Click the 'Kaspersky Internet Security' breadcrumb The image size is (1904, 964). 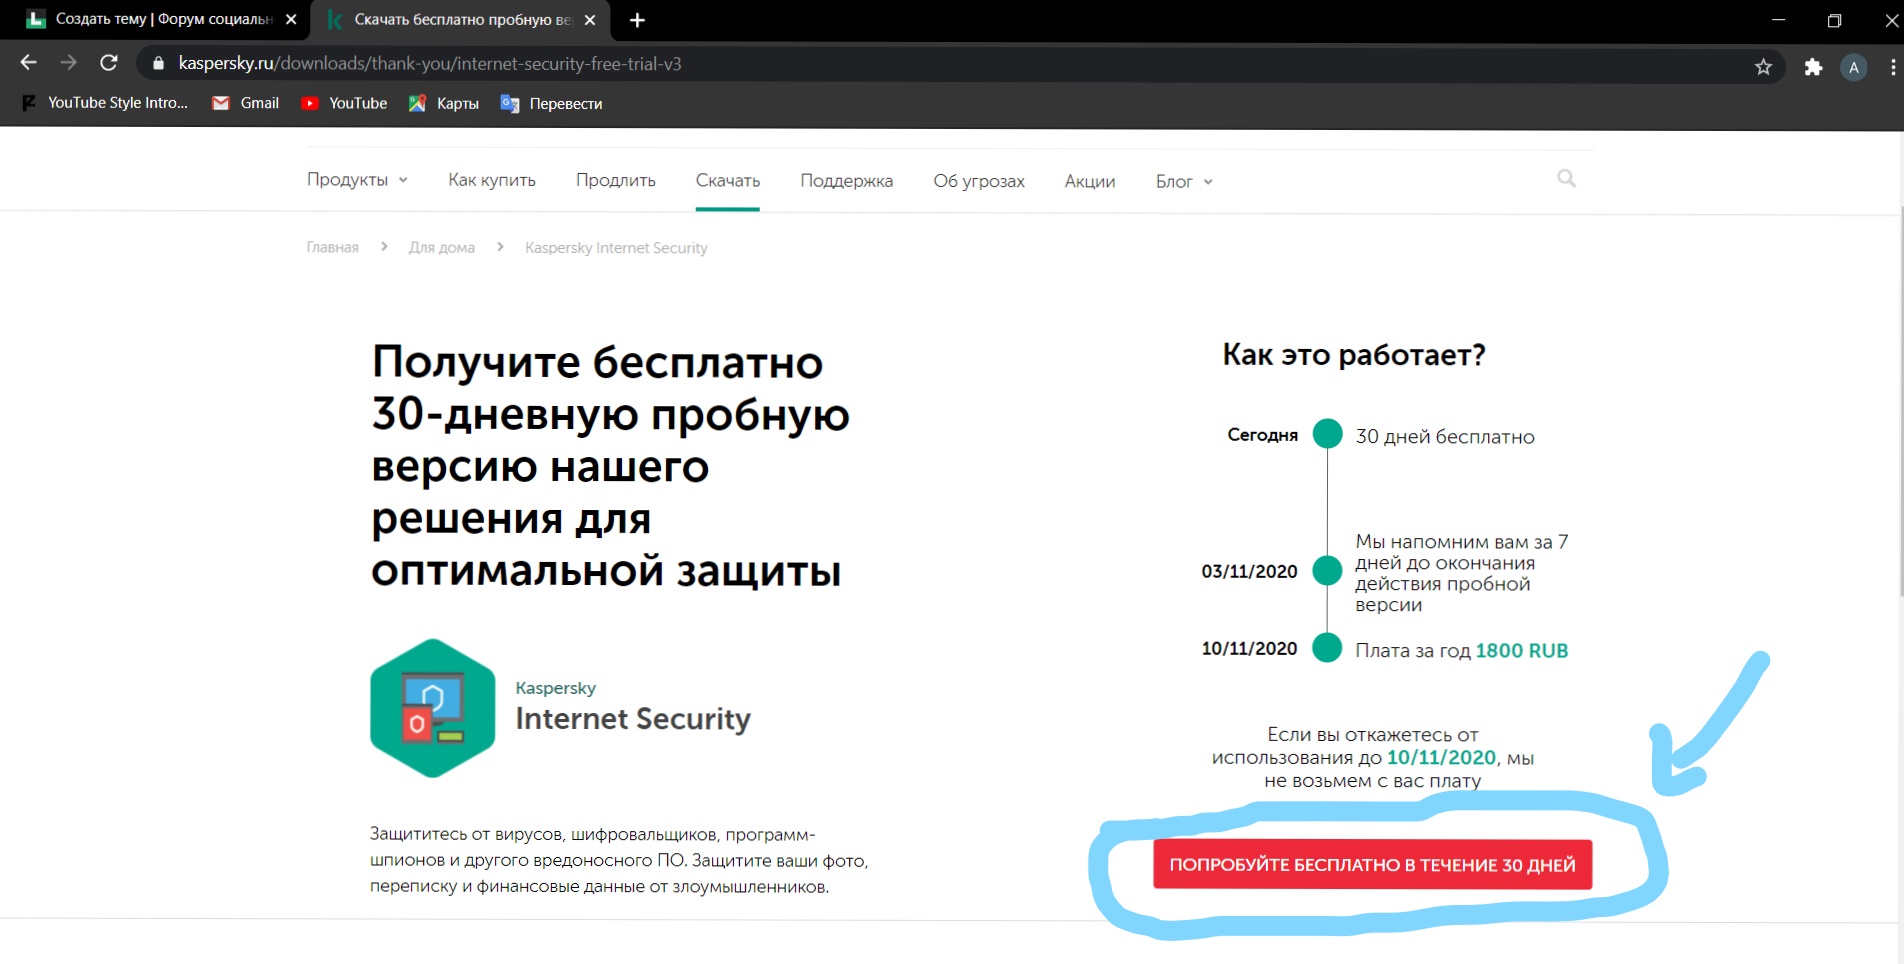616,247
